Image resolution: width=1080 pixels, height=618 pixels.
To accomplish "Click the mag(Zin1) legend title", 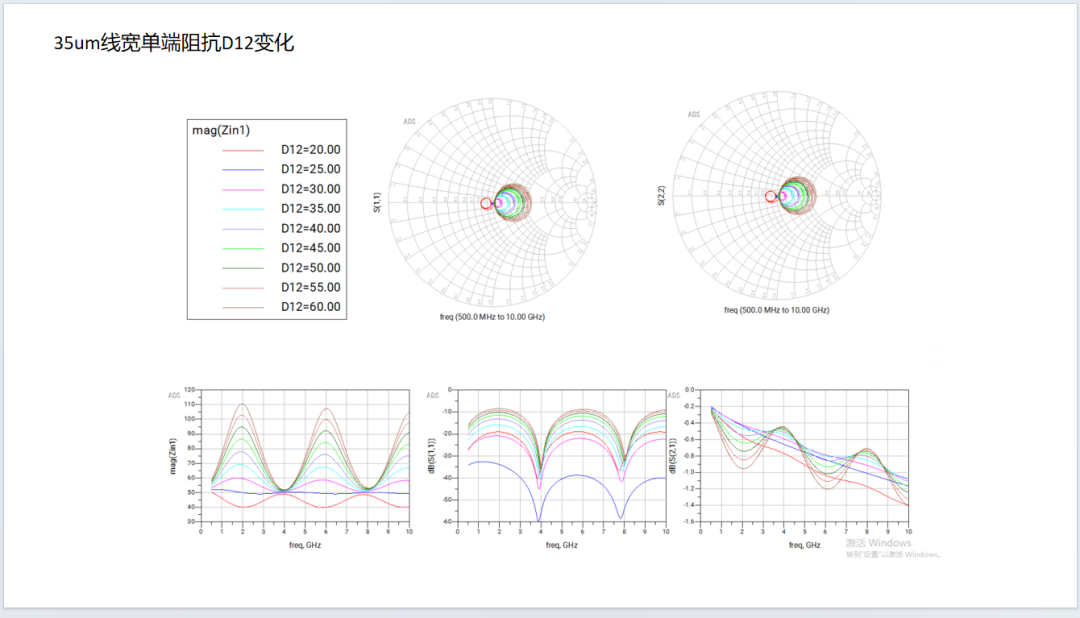I will (x=220, y=130).
